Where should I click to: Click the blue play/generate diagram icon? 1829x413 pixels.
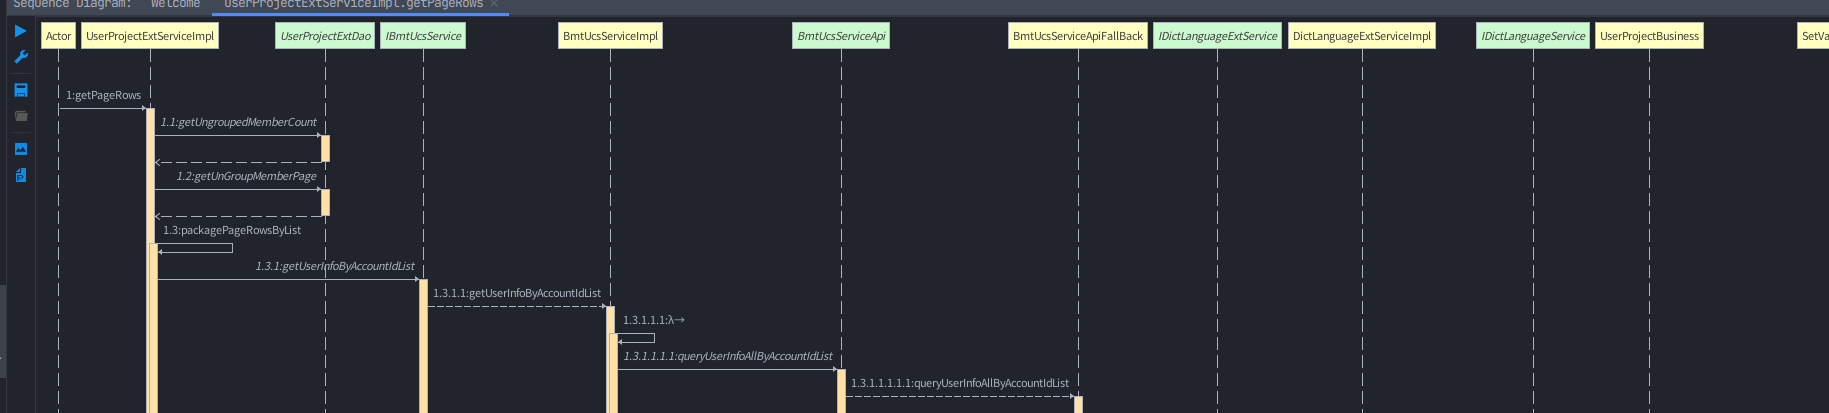coord(21,31)
